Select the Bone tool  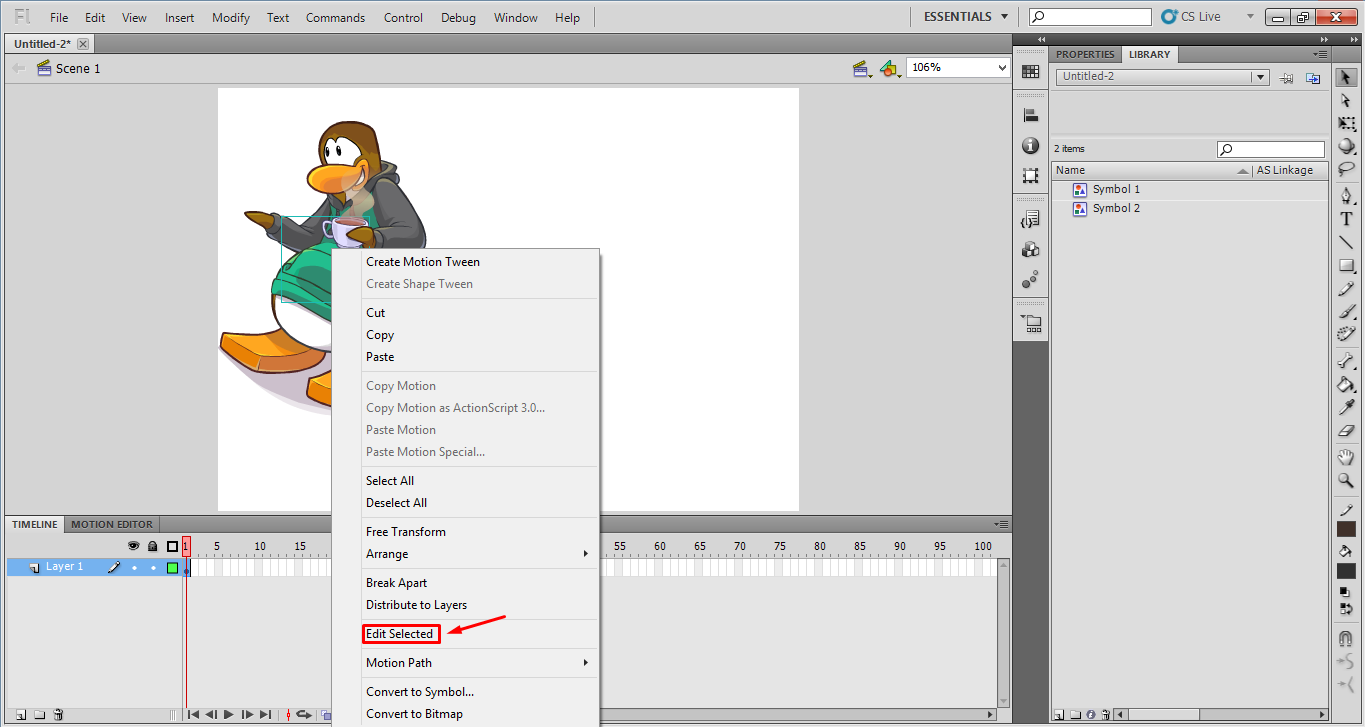(1346, 361)
